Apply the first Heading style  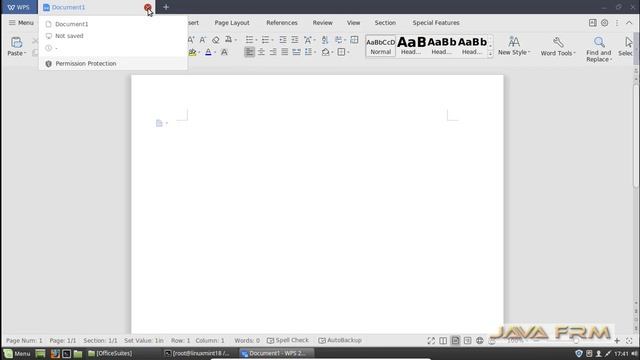[x=411, y=46]
